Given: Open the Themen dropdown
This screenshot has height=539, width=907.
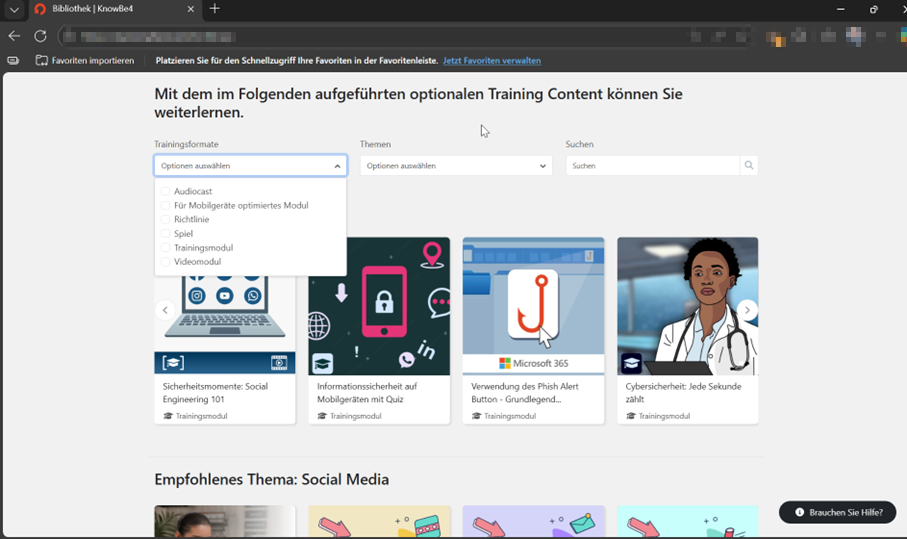Looking at the screenshot, I should coord(455,166).
